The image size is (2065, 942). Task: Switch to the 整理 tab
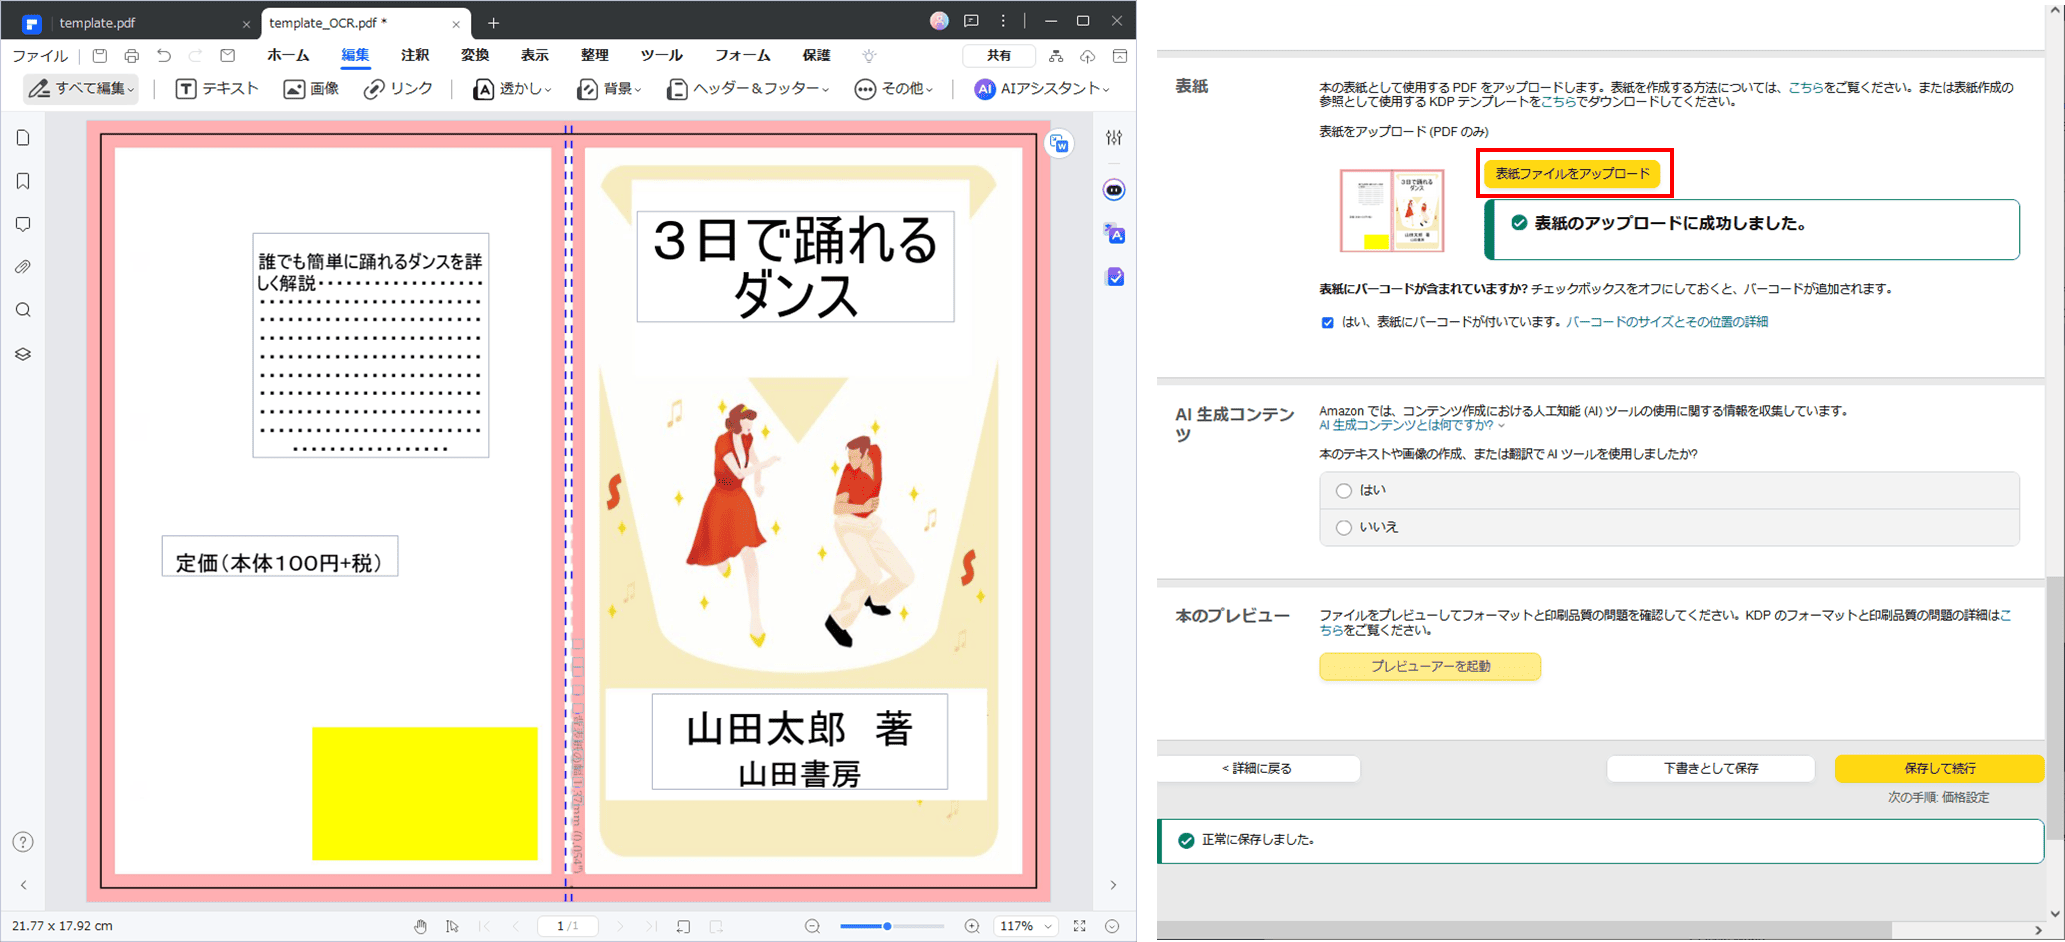(x=595, y=56)
